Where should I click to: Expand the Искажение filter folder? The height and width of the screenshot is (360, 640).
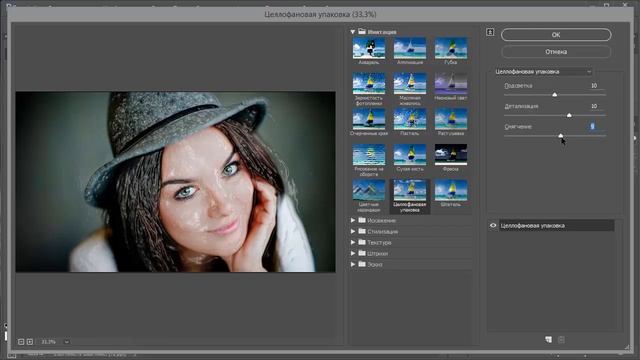pos(353,220)
